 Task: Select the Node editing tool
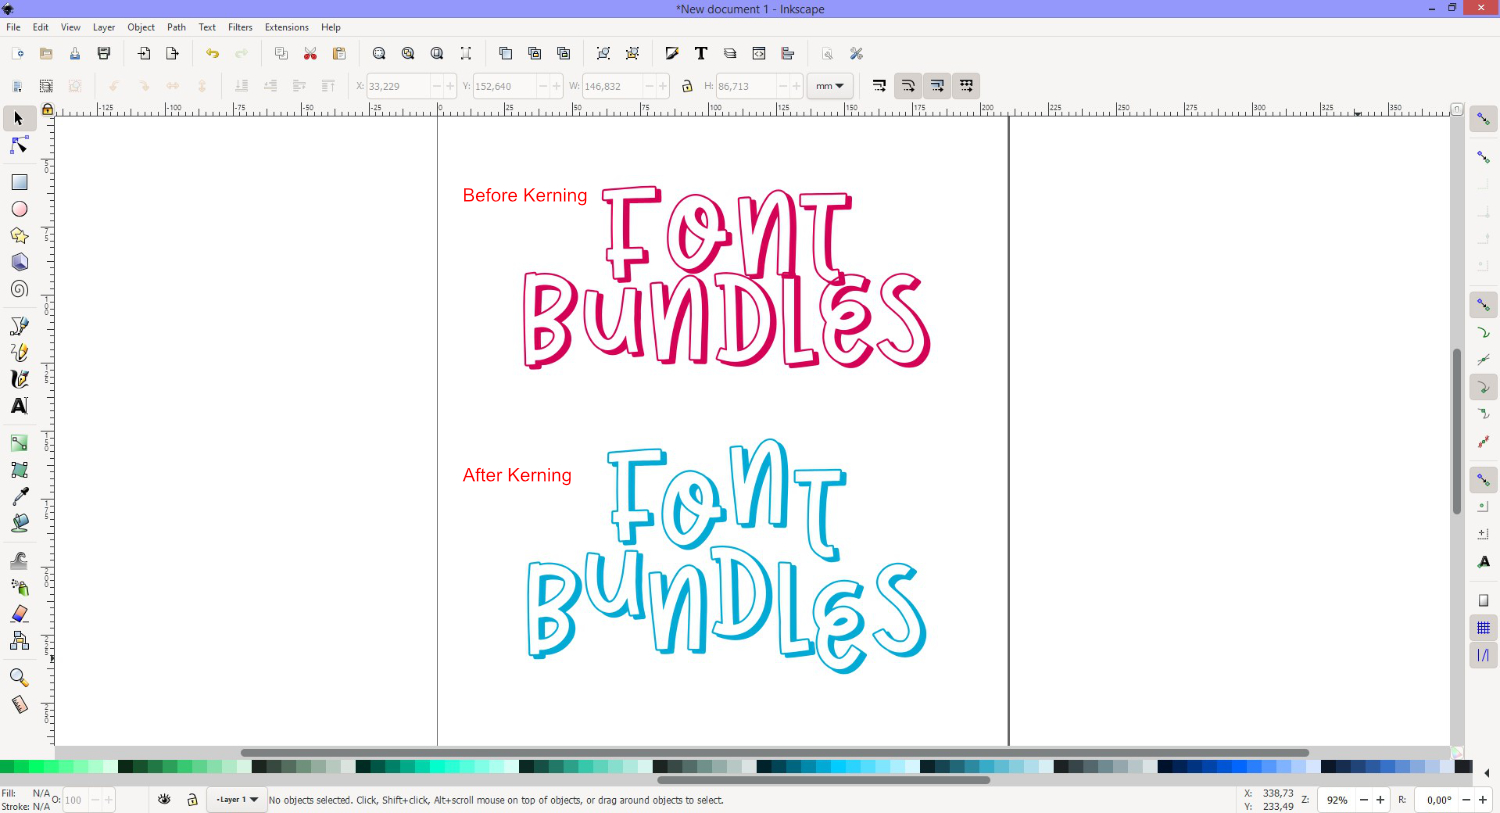19,146
